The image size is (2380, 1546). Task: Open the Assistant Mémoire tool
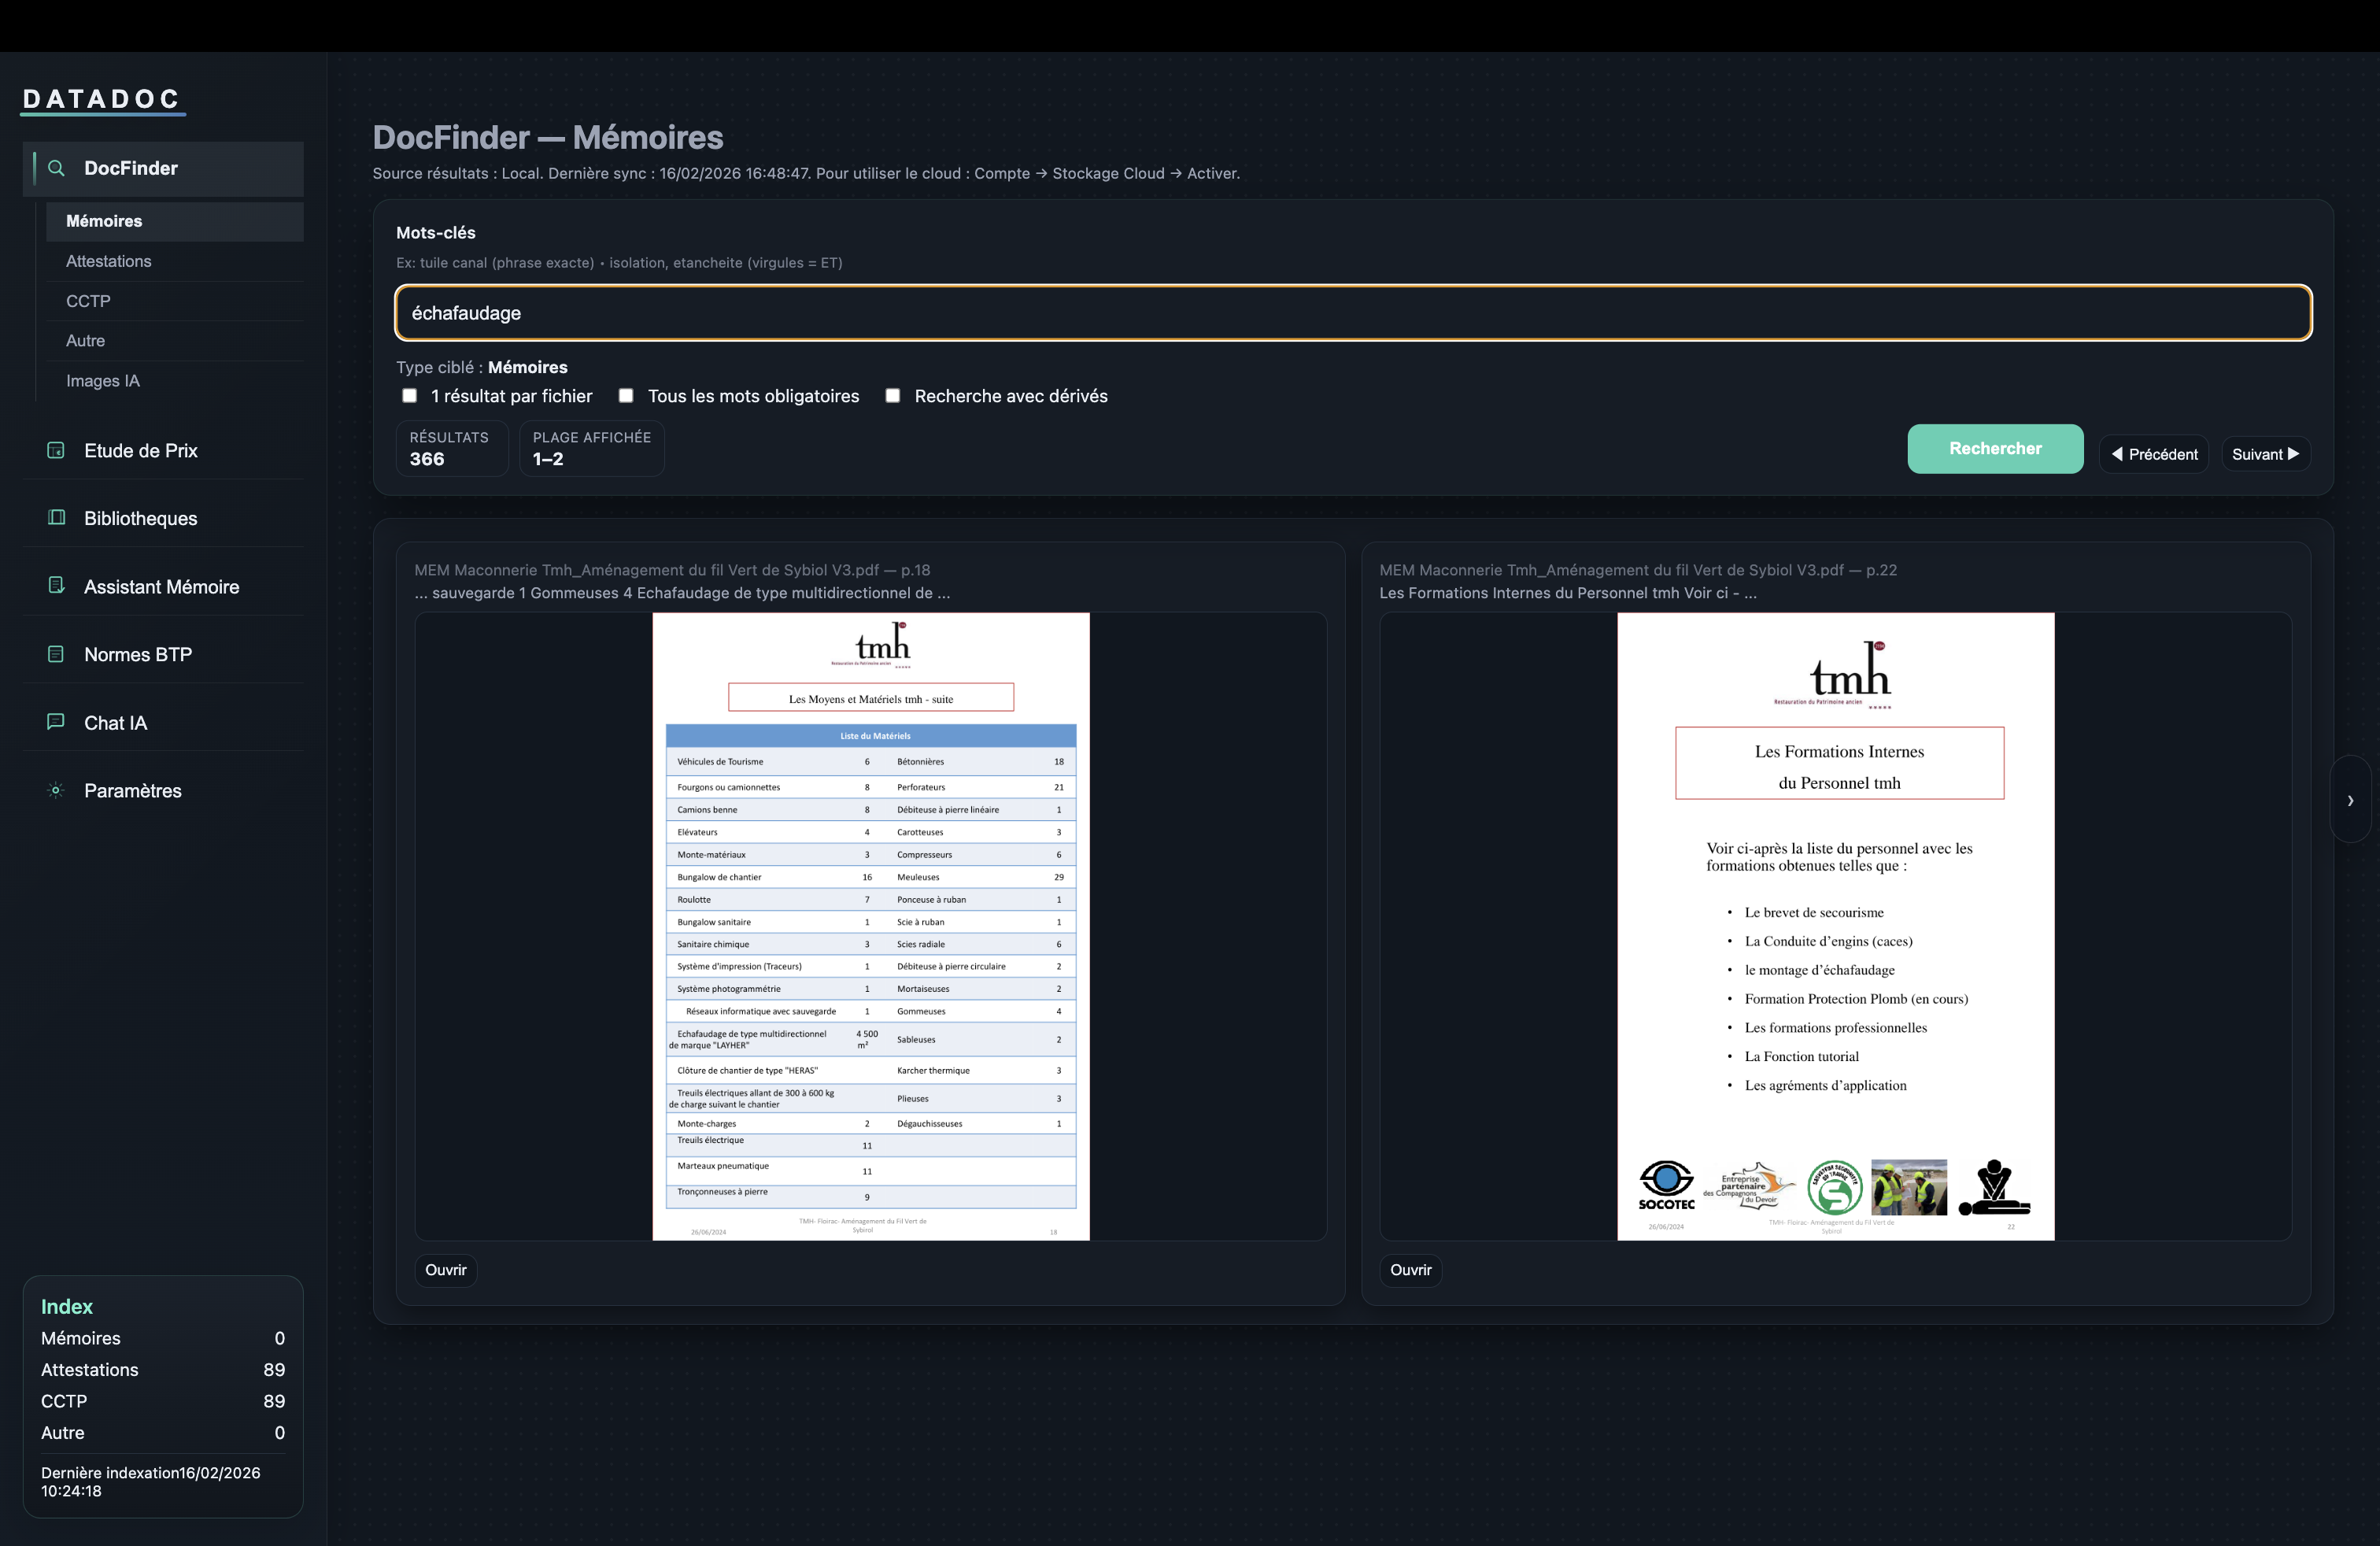(x=161, y=586)
